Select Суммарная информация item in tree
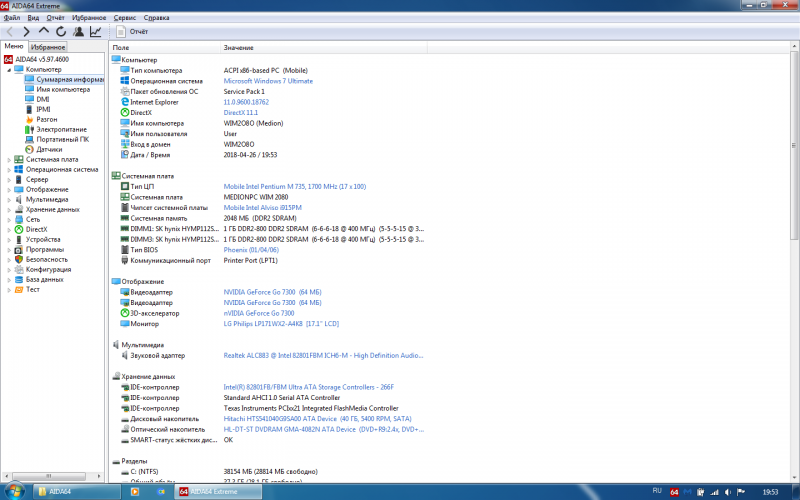 point(69,79)
